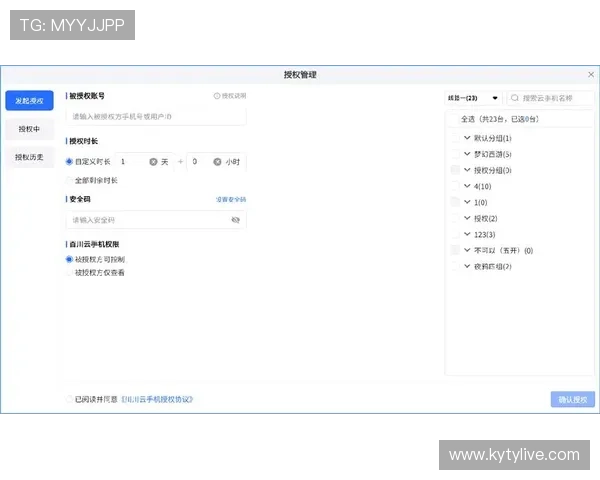The width and height of the screenshot is (600, 480).
Task: Click the 梦幻西游(5) group label
Action: [493, 154]
